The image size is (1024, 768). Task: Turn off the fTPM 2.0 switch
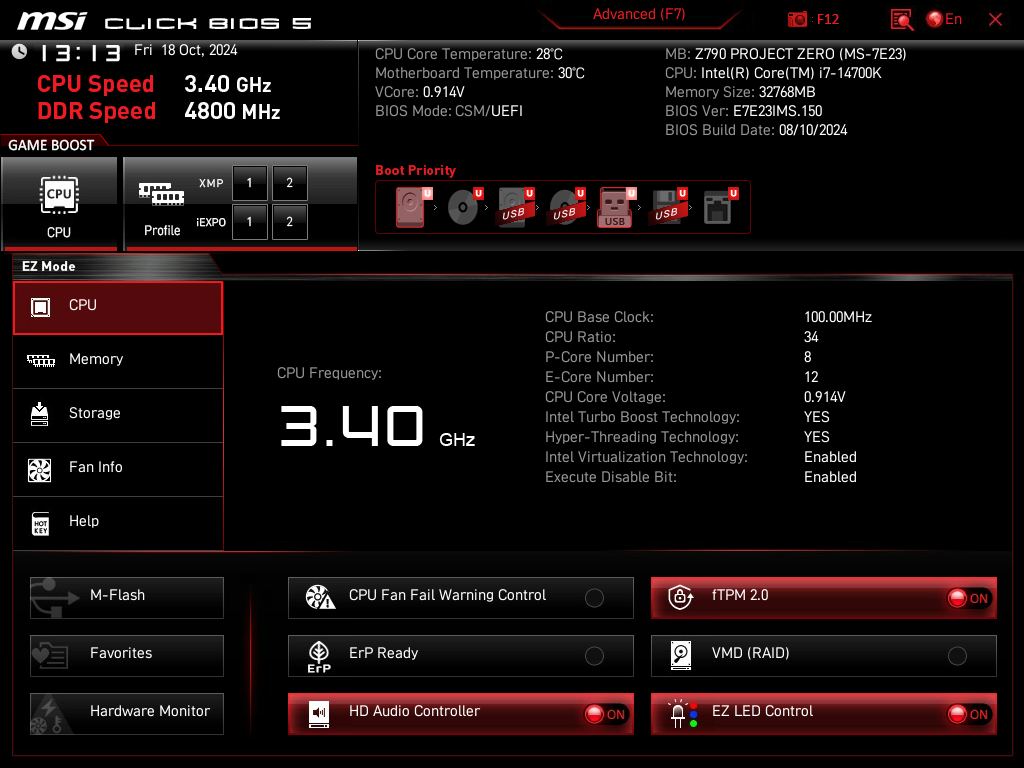969,598
